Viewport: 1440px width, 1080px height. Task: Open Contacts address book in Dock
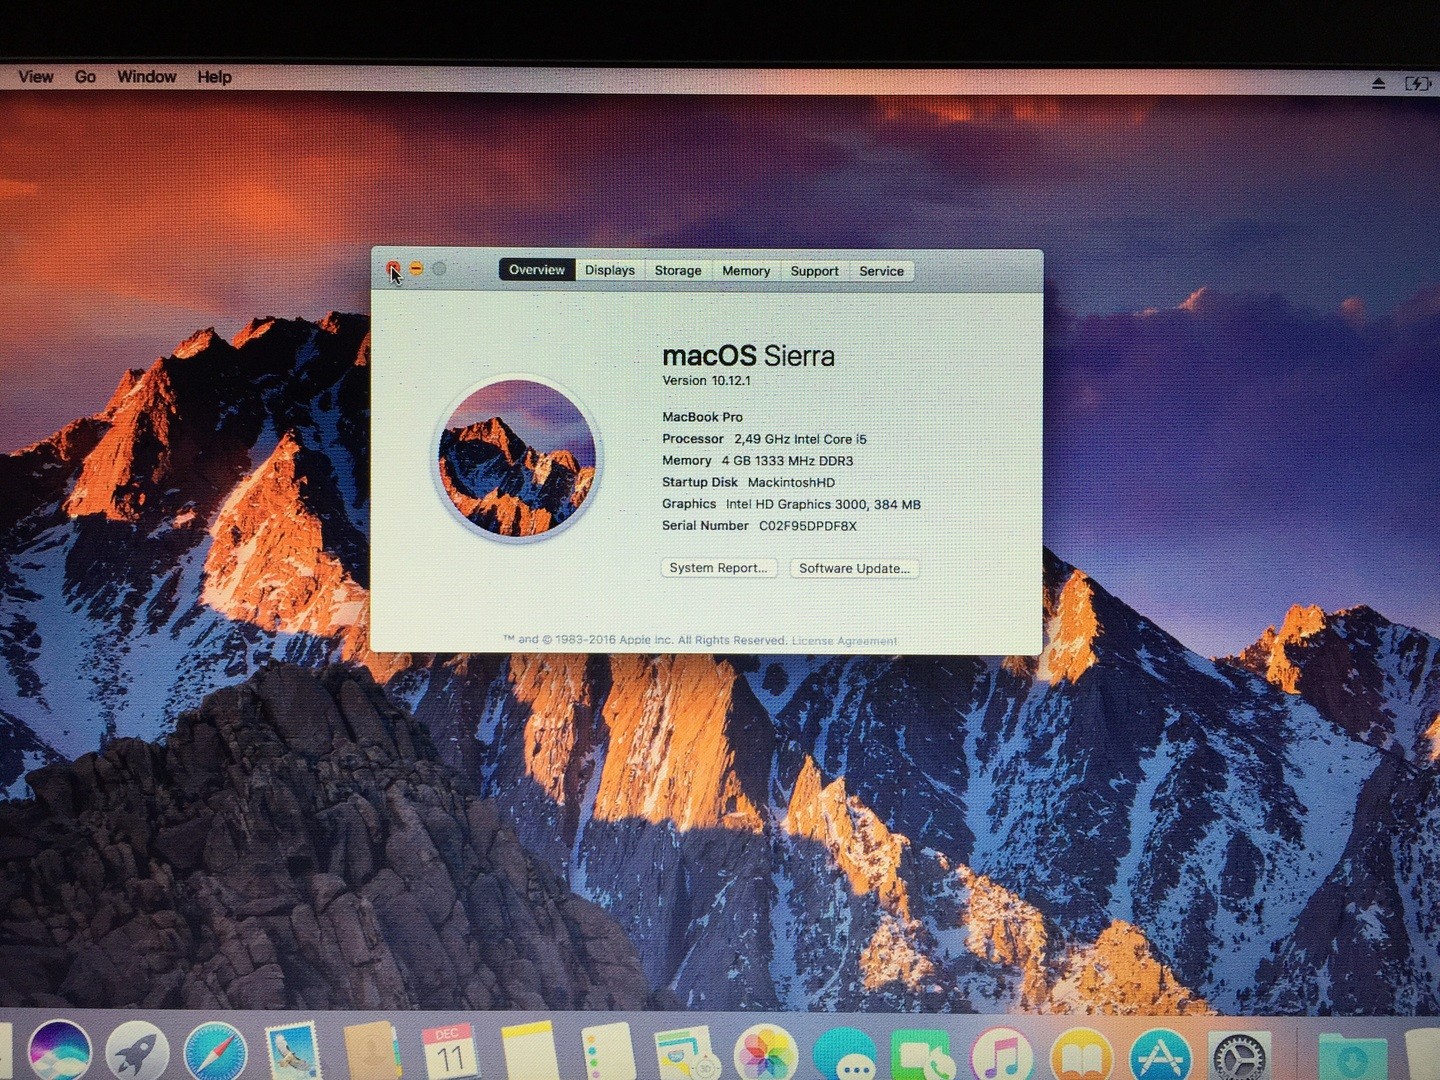[371, 1052]
